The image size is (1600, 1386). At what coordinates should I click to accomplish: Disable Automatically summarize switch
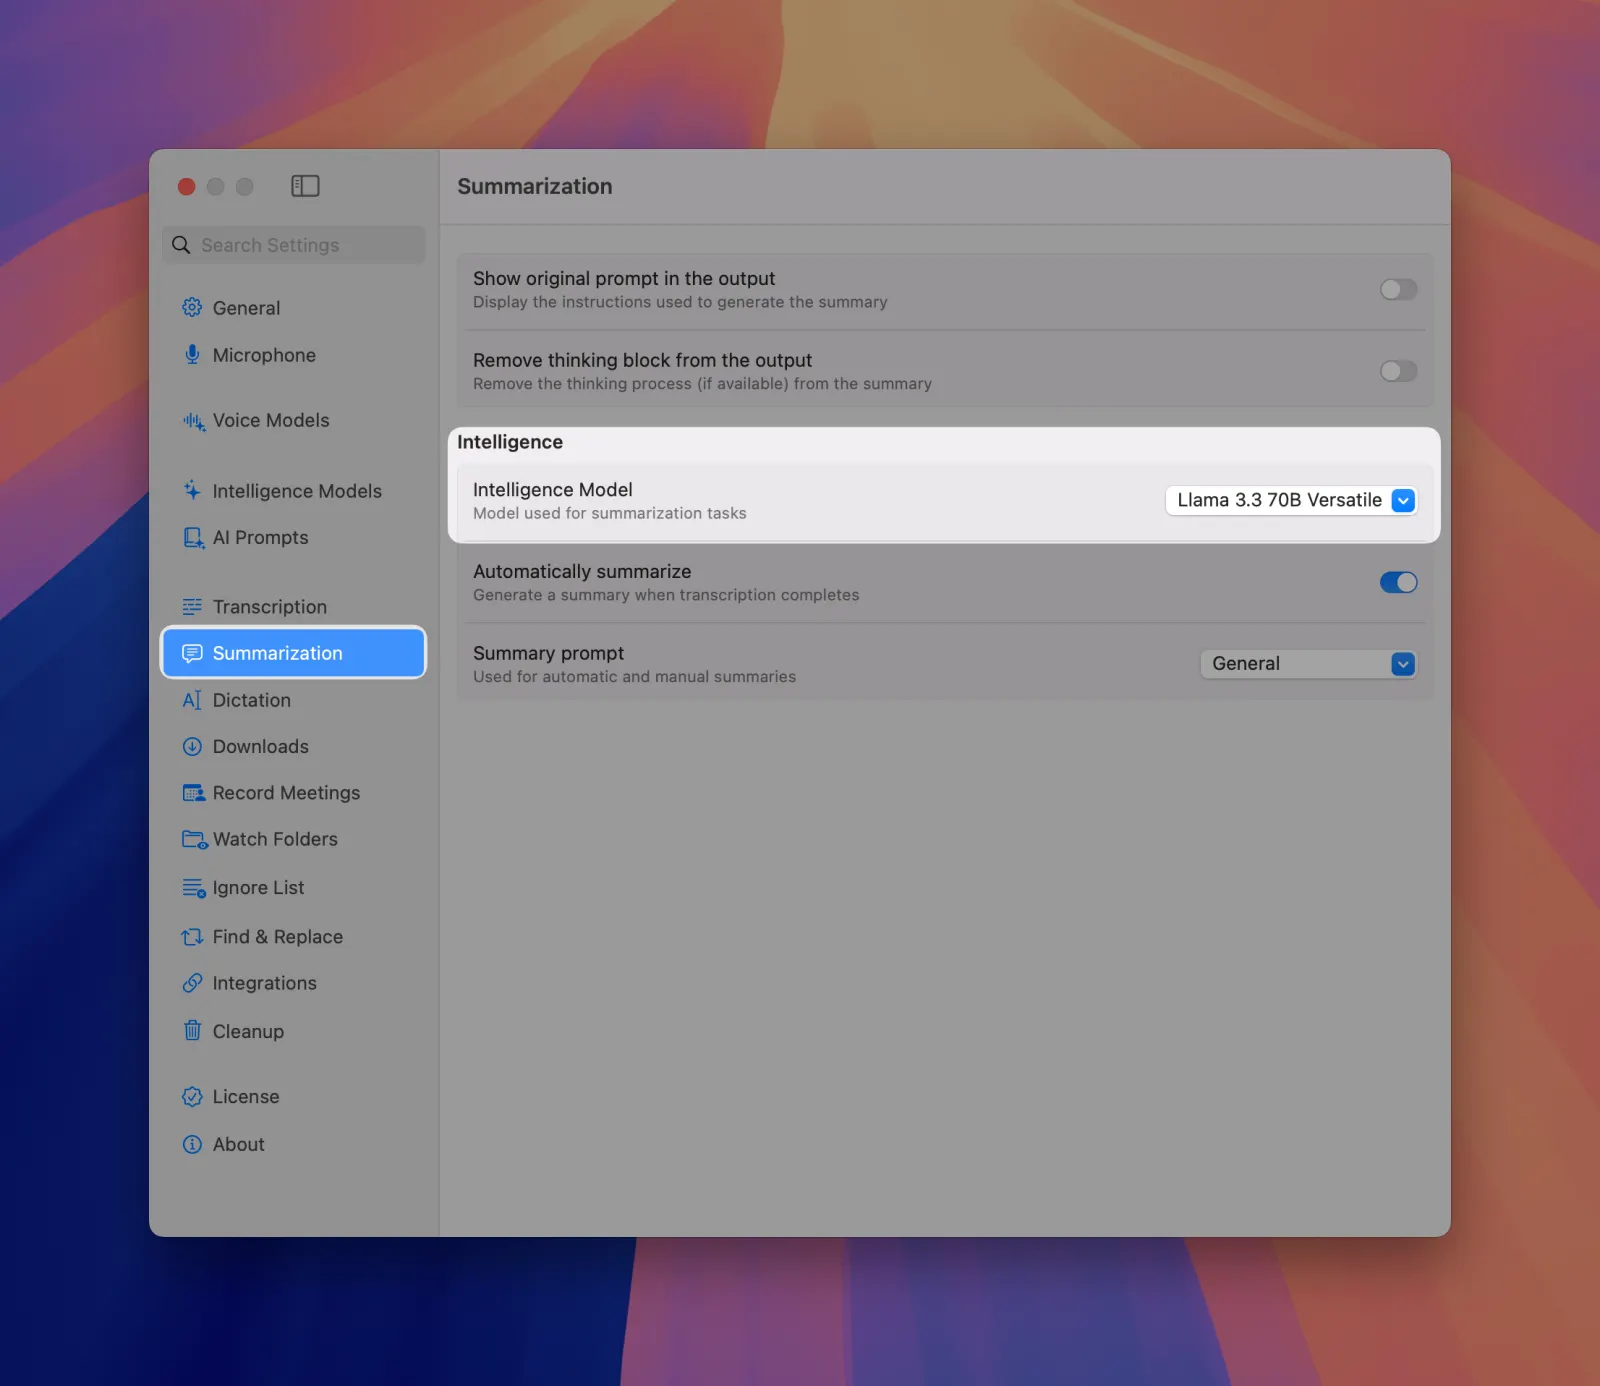1398,582
